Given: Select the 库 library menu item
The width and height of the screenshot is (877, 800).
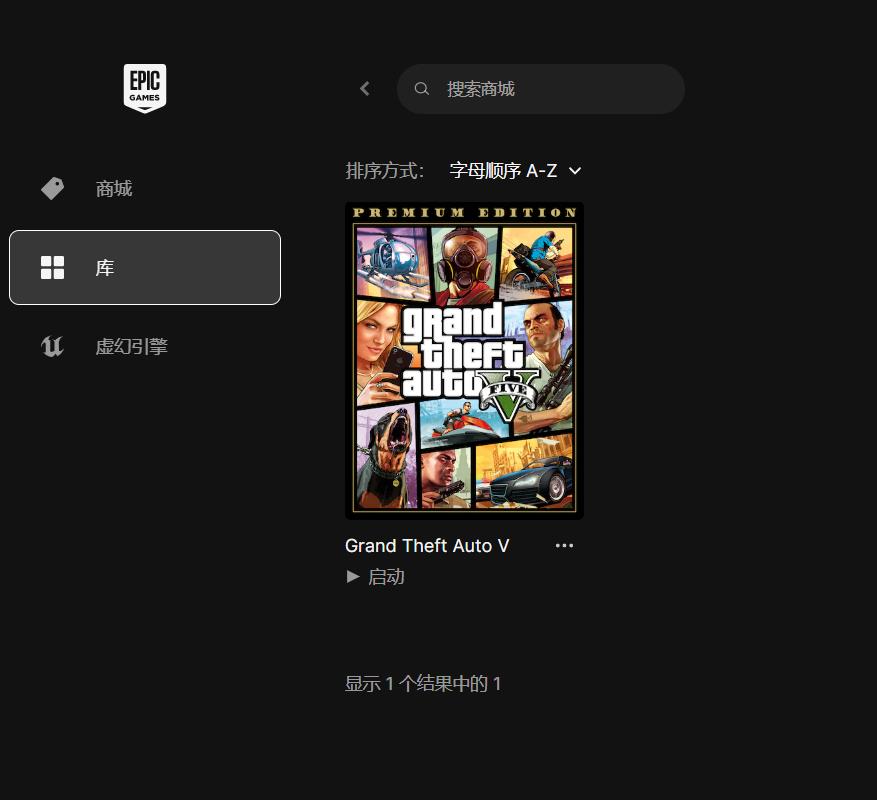Looking at the screenshot, I should pos(145,267).
